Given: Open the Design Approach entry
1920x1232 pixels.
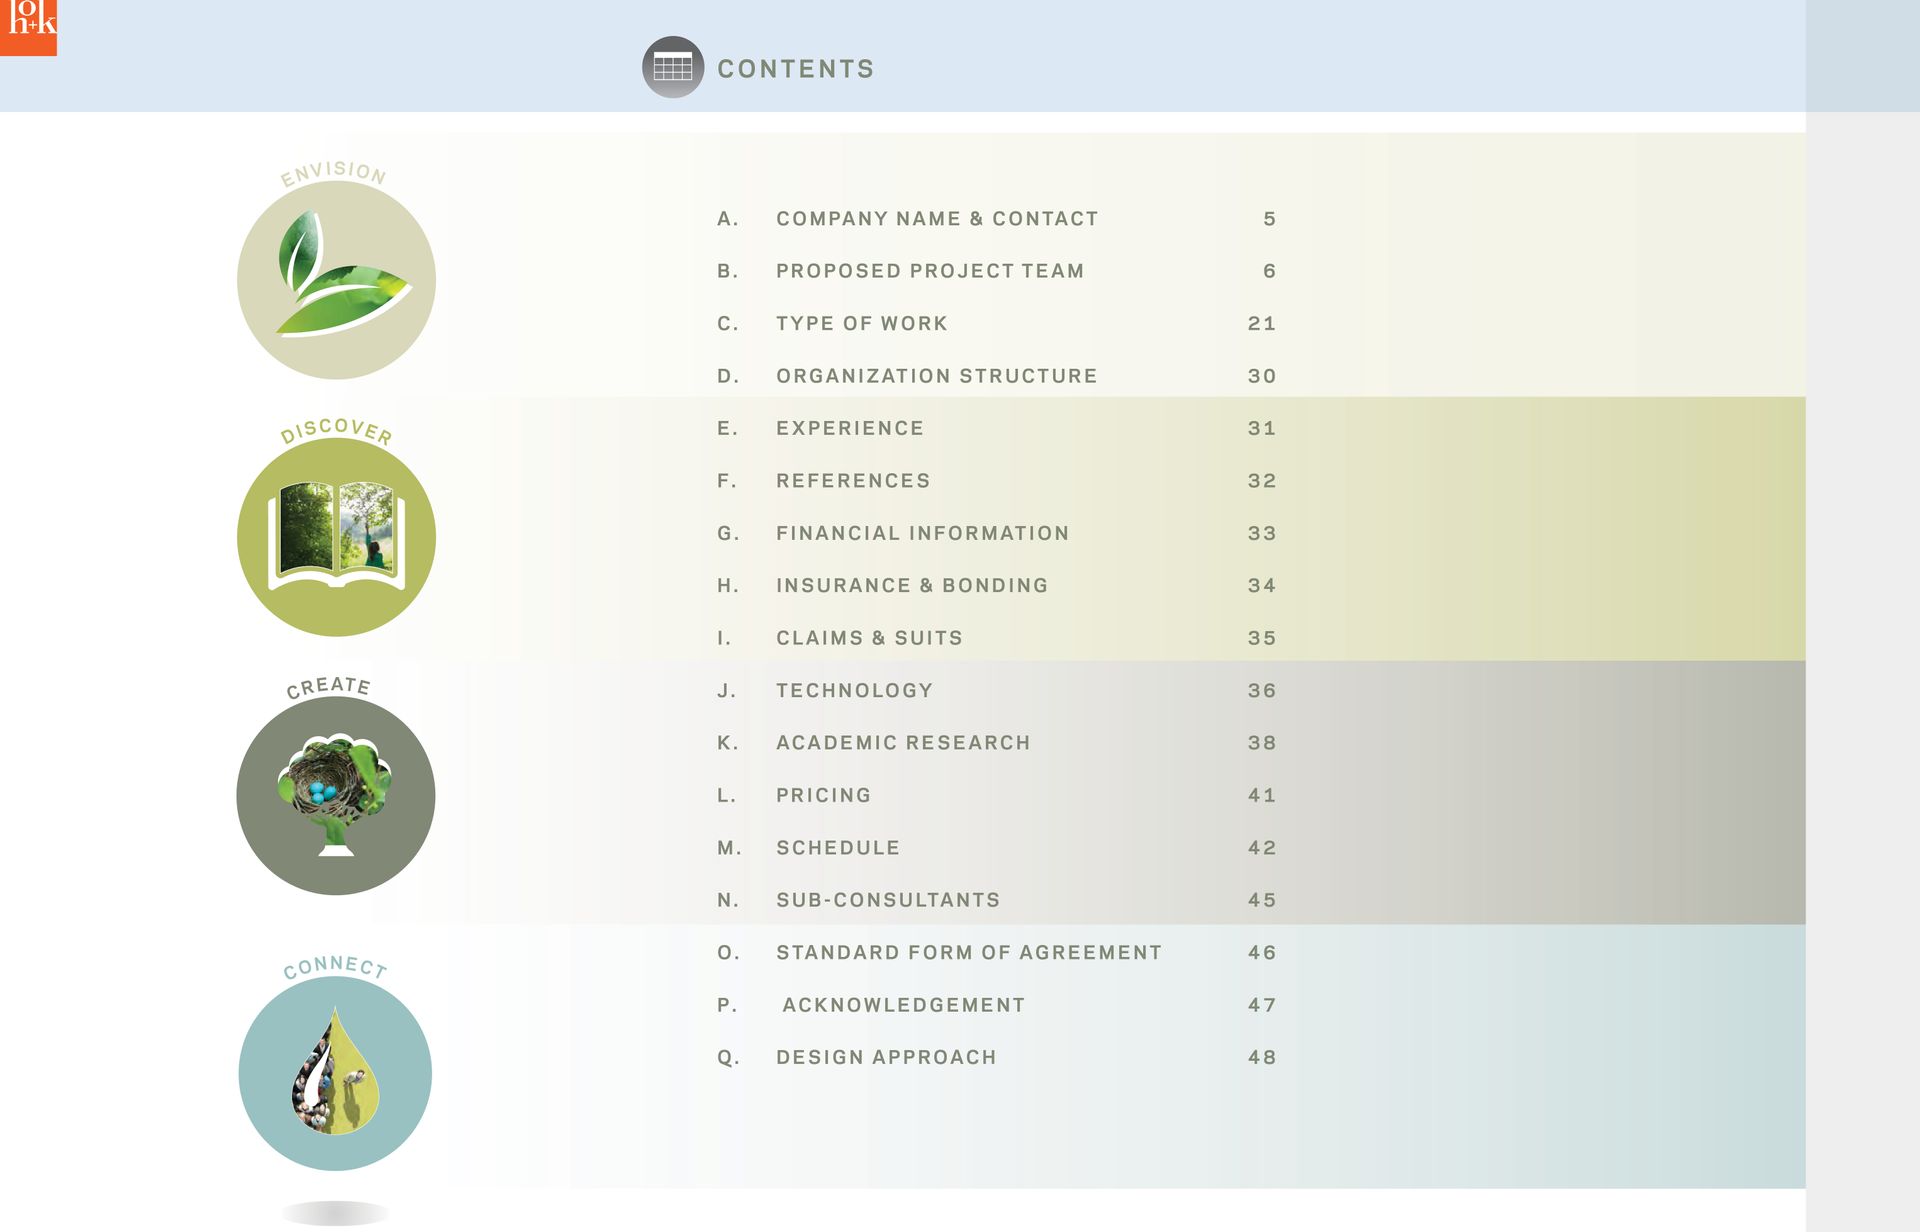Looking at the screenshot, I should pyautogui.click(x=886, y=1058).
